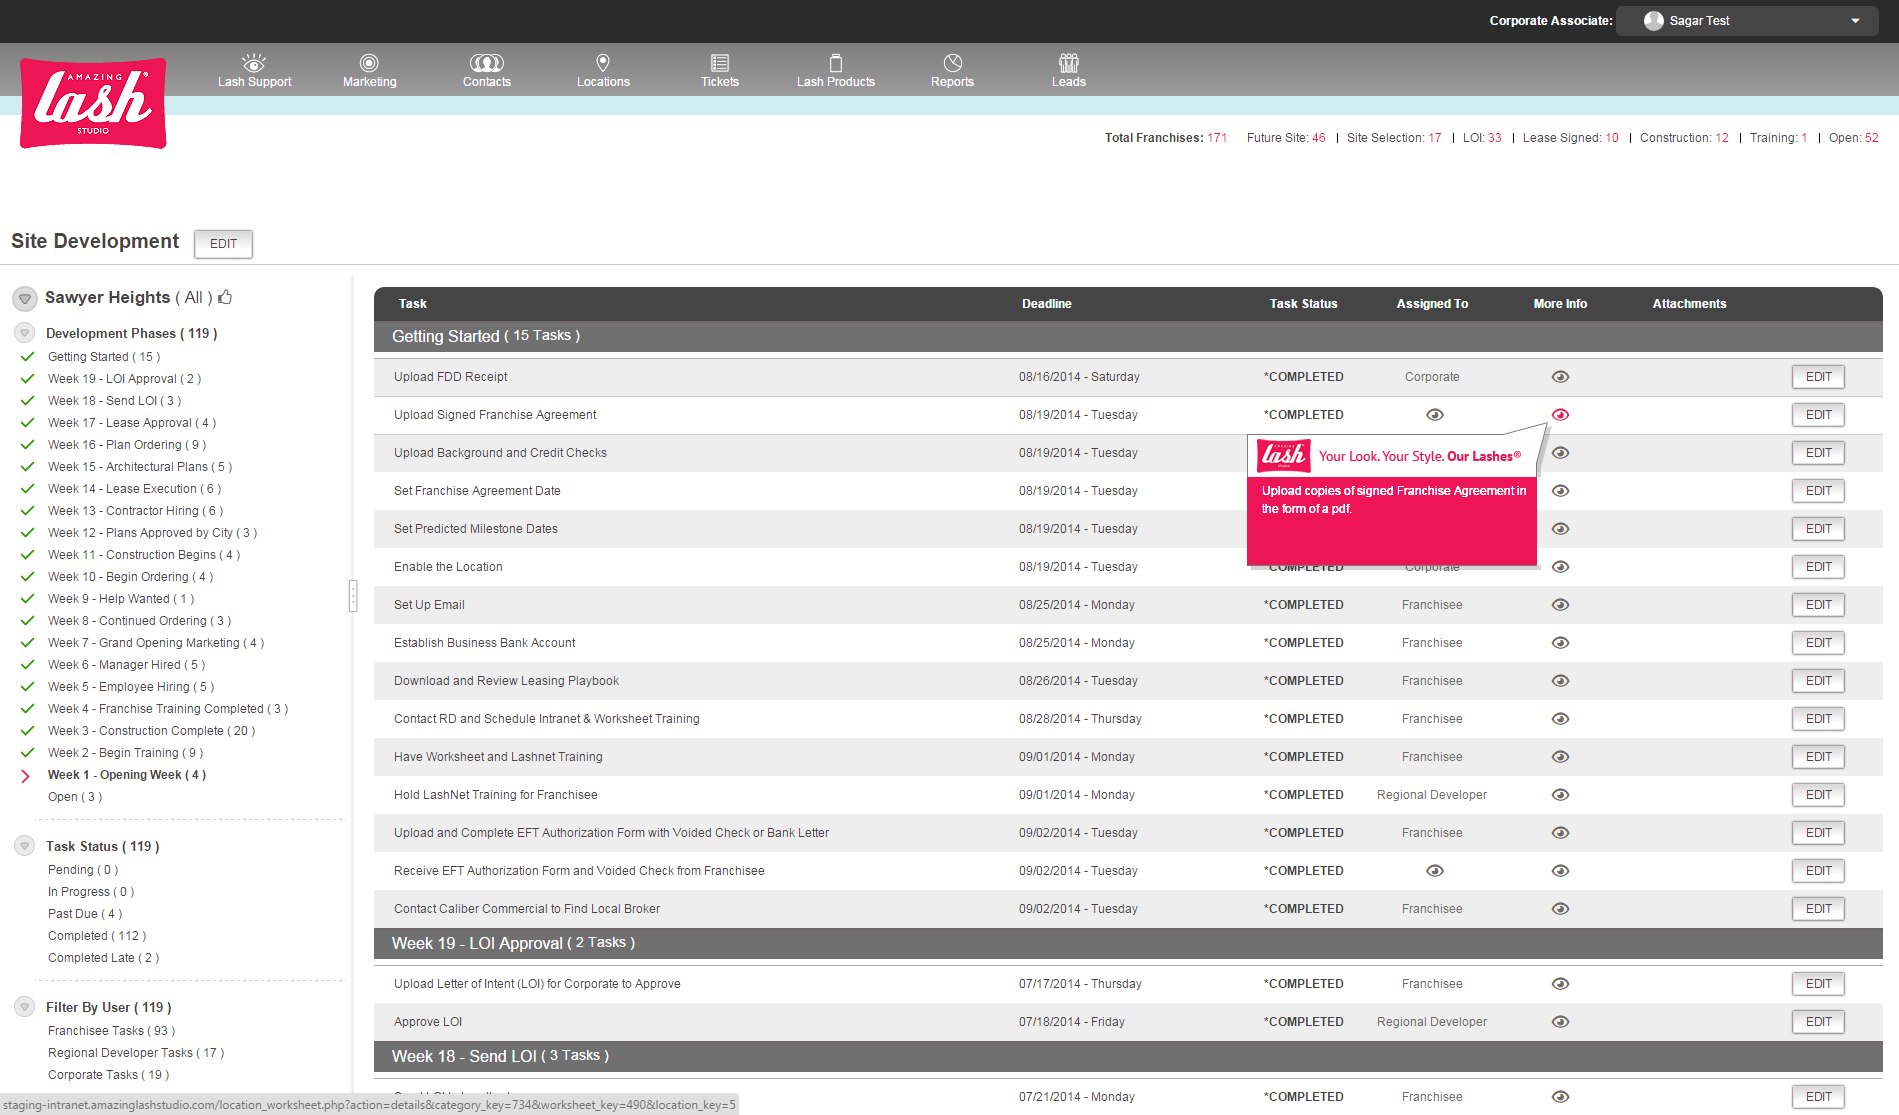Click the Leads group icon
The height and width of the screenshot is (1115, 1899).
point(1069,63)
